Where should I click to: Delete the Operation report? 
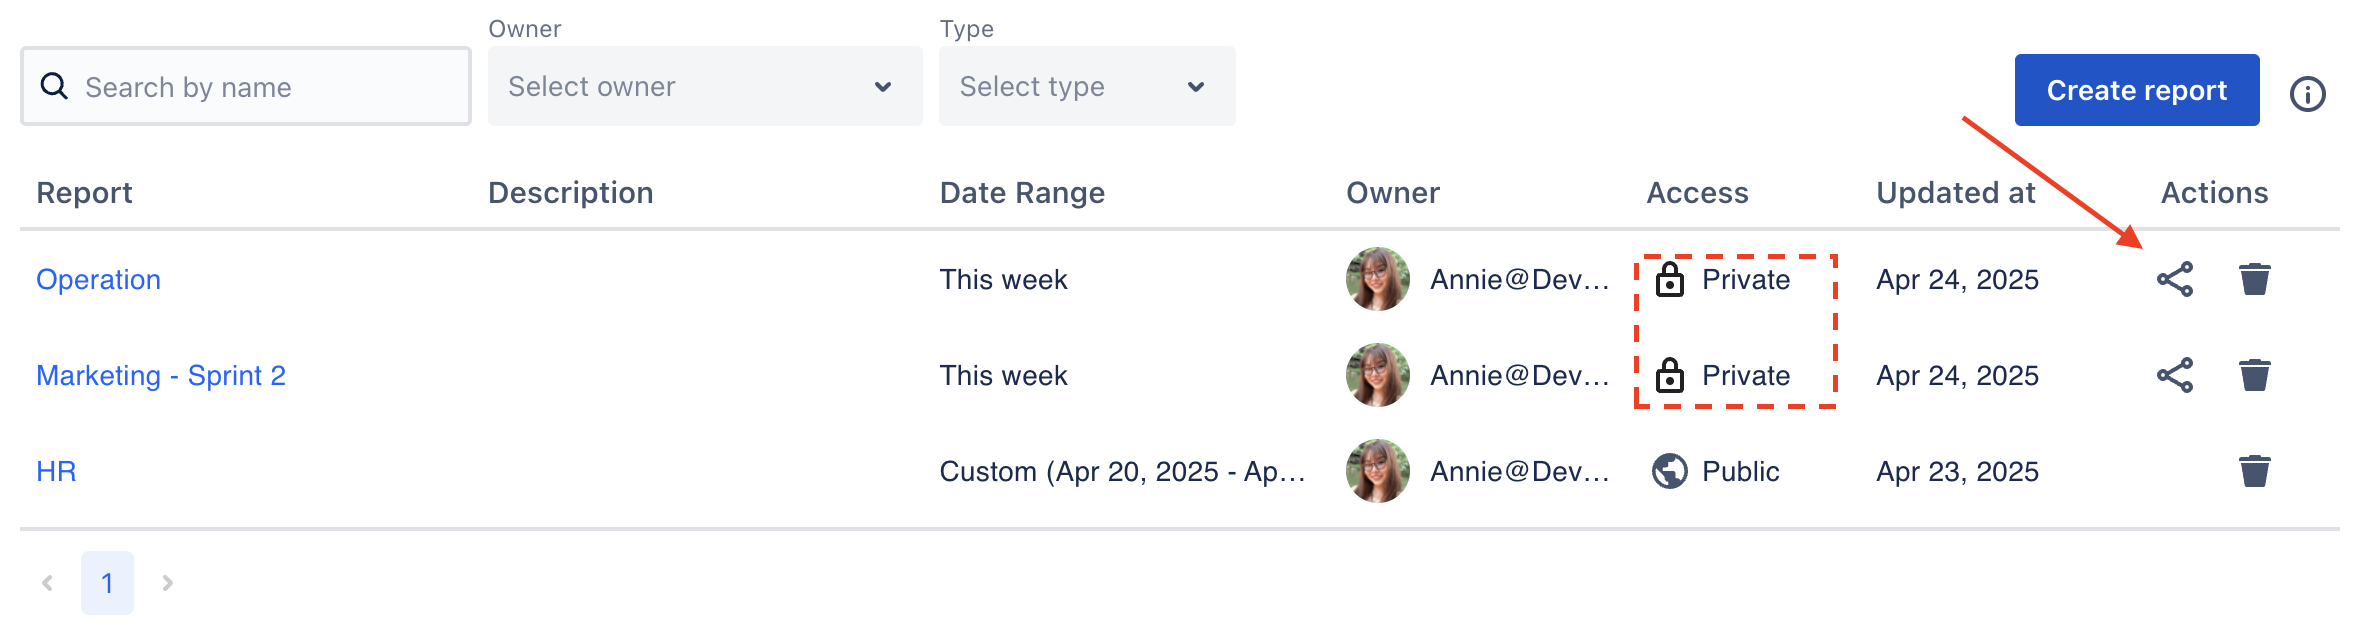(2254, 279)
